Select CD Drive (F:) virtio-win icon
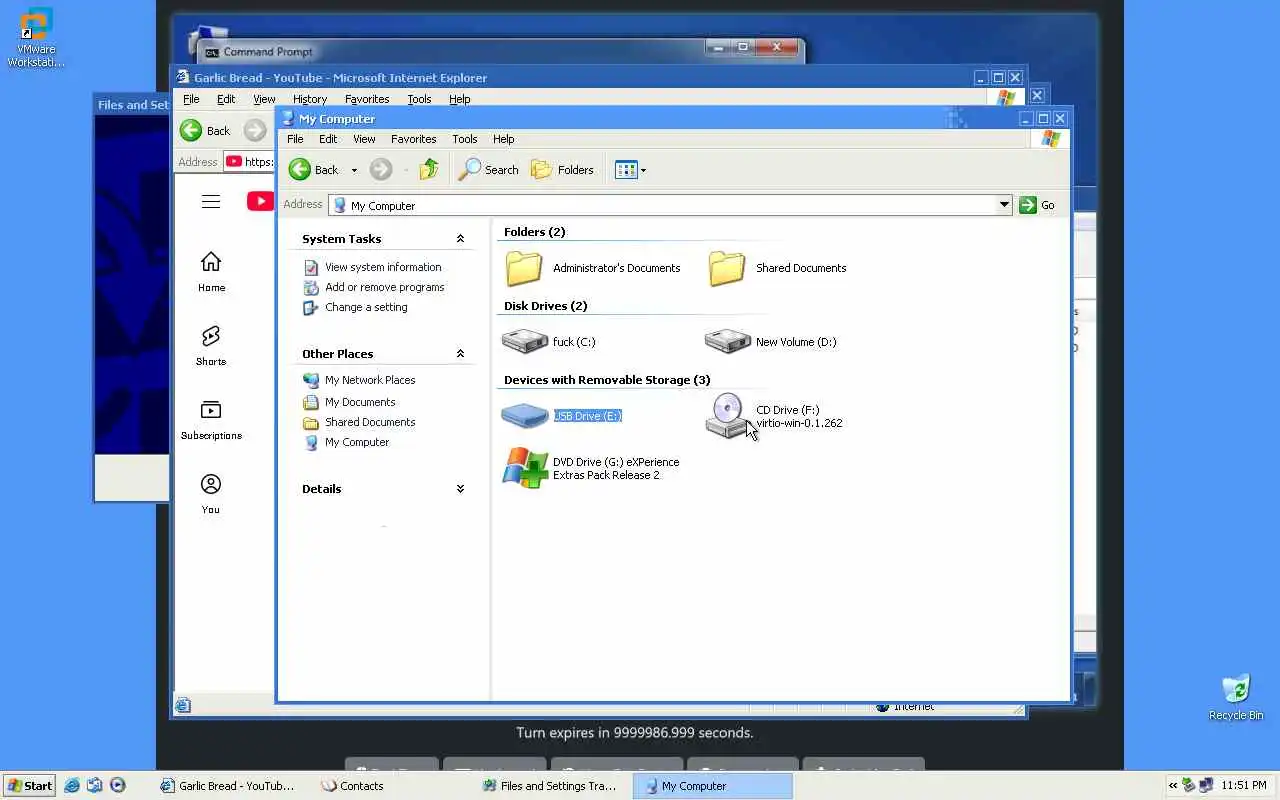Image resolution: width=1280 pixels, height=800 pixels. click(x=727, y=416)
